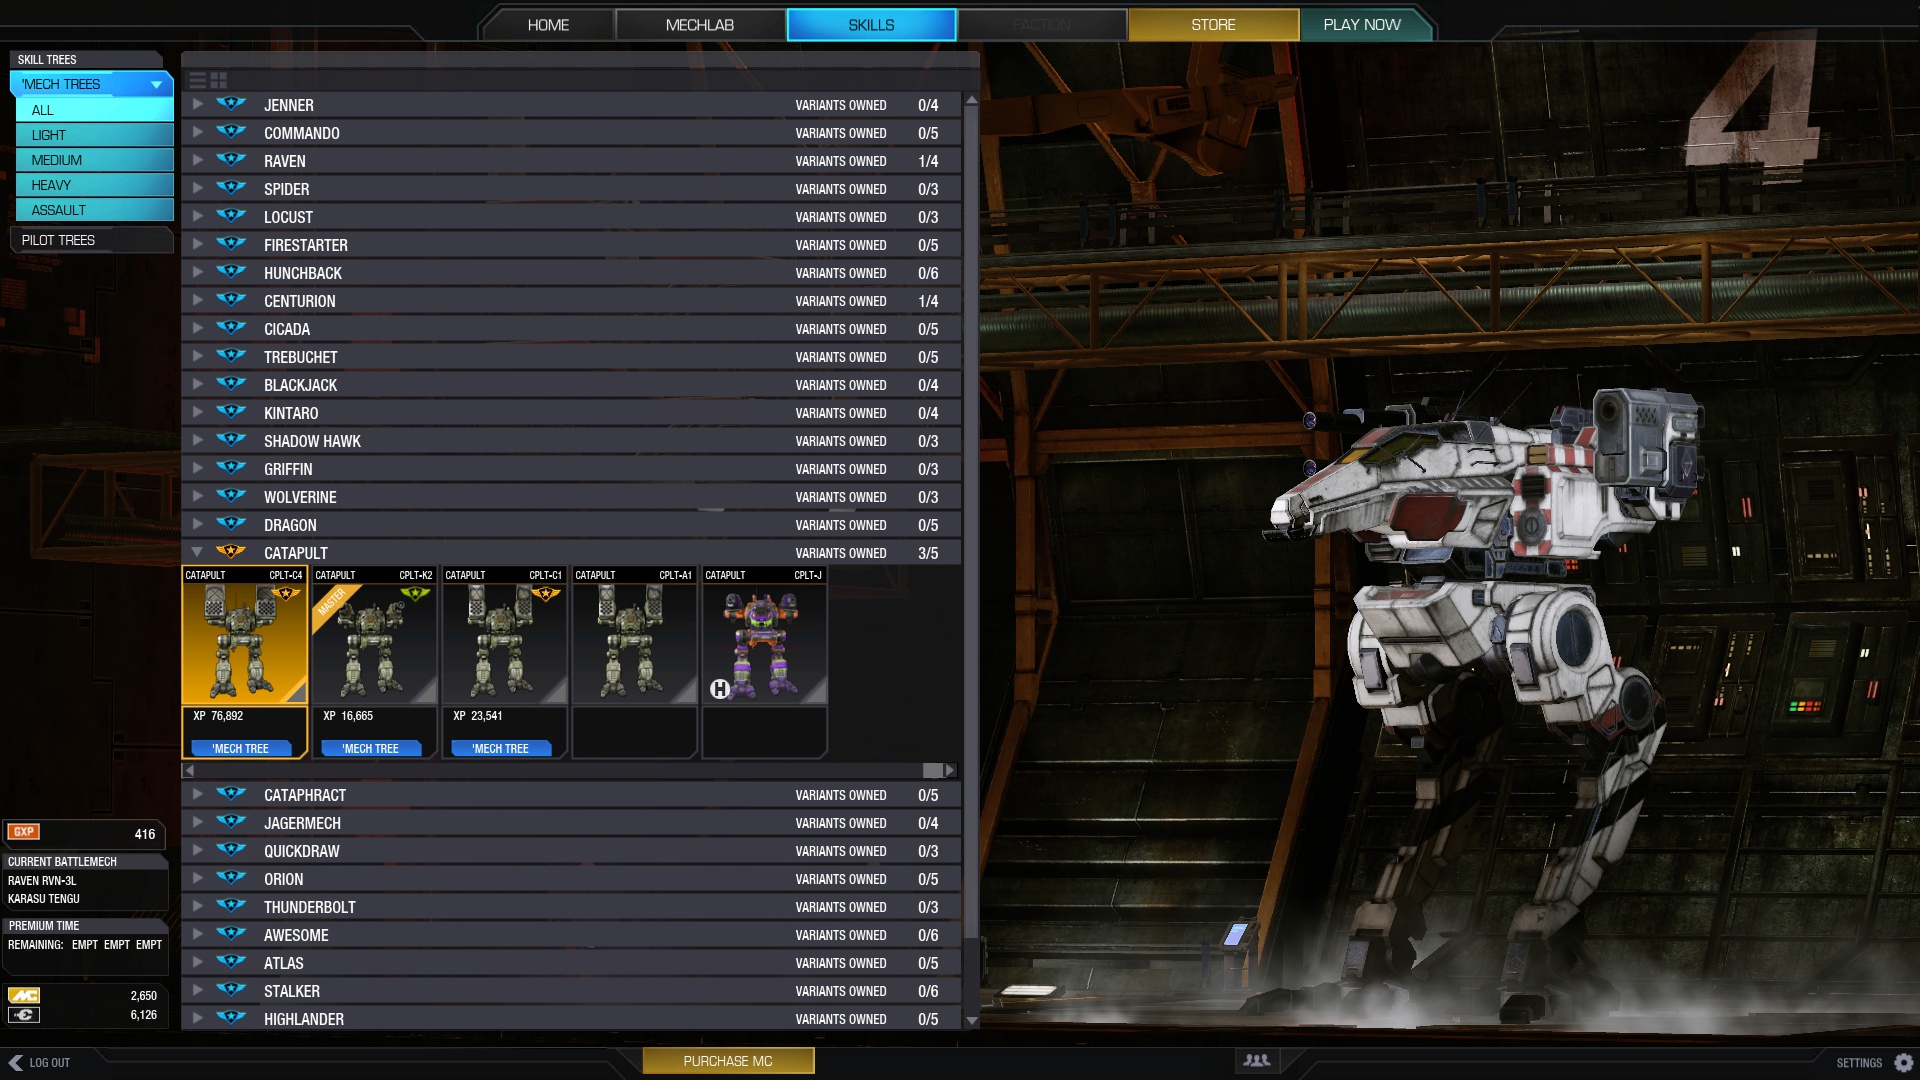Click the vertical list scrollbar track
The width and height of the screenshot is (1920, 1080).
[971, 560]
